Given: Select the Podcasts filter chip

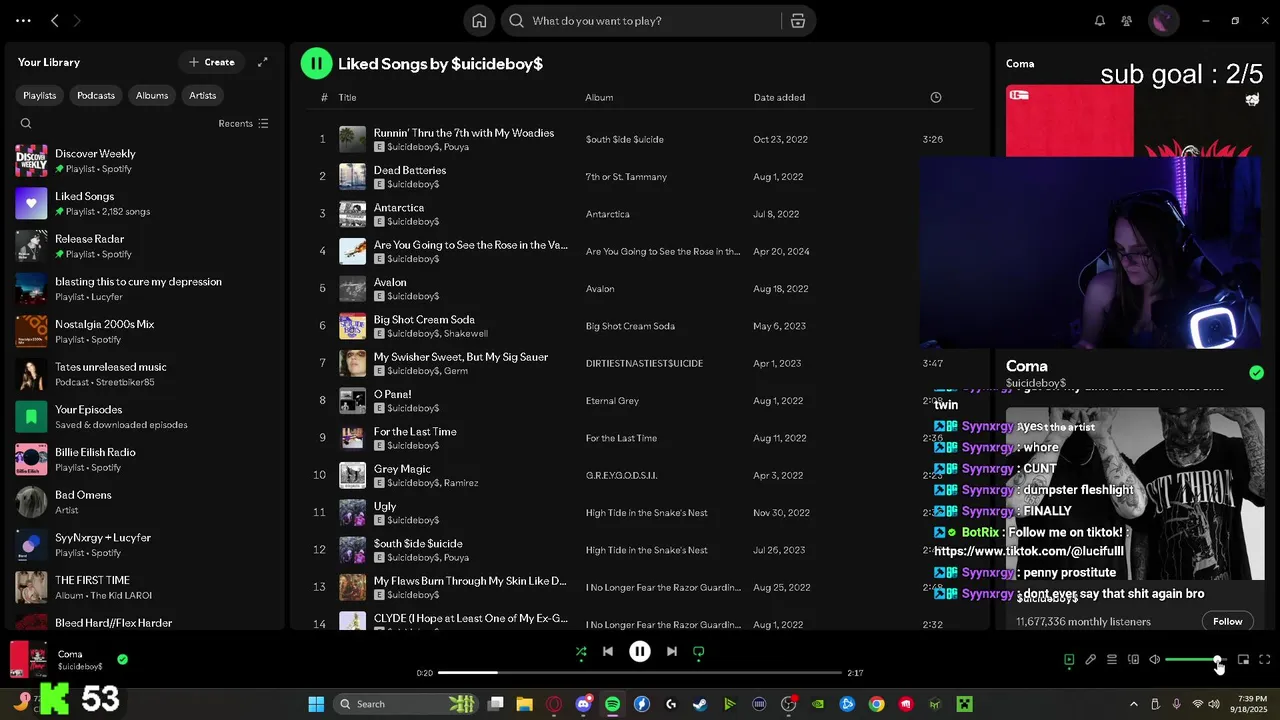Looking at the screenshot, I should point(96,95).
